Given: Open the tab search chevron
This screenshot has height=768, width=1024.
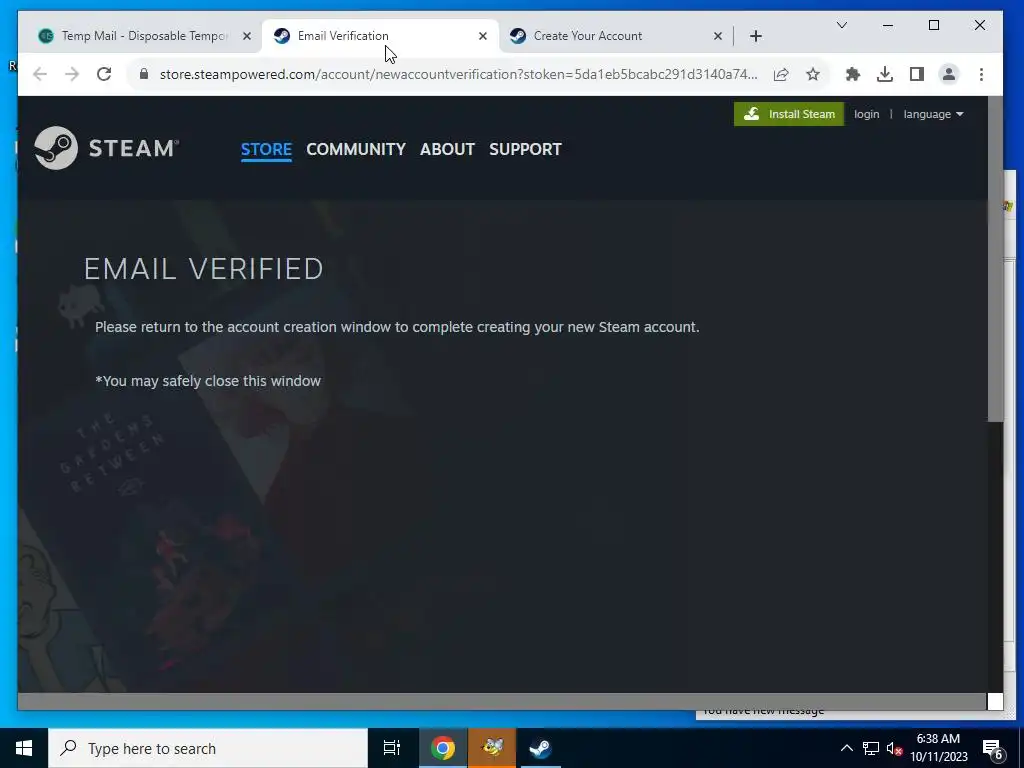Looking at the screenshot, I should point(842,25).
